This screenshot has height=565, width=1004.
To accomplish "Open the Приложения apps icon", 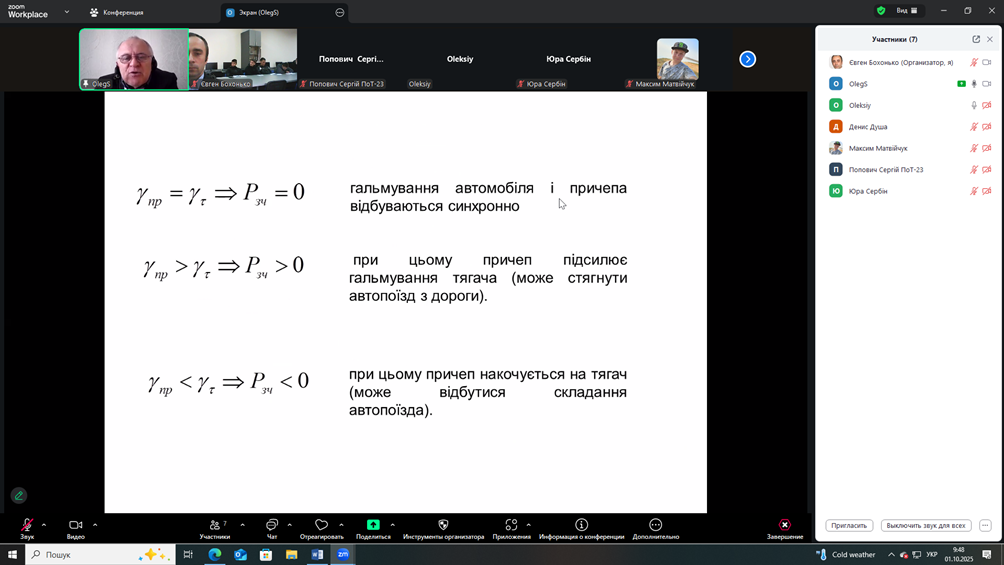I will click(x=511, y=525).
